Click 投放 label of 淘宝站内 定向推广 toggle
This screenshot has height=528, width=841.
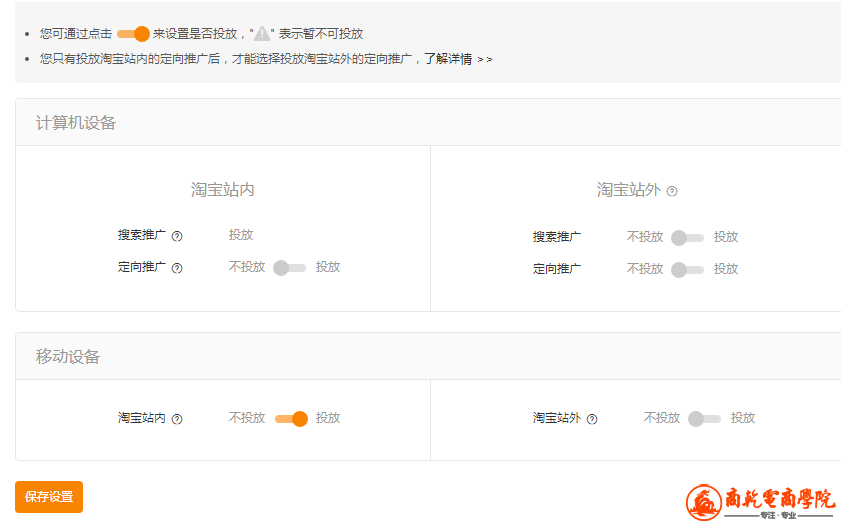[328, 267]
